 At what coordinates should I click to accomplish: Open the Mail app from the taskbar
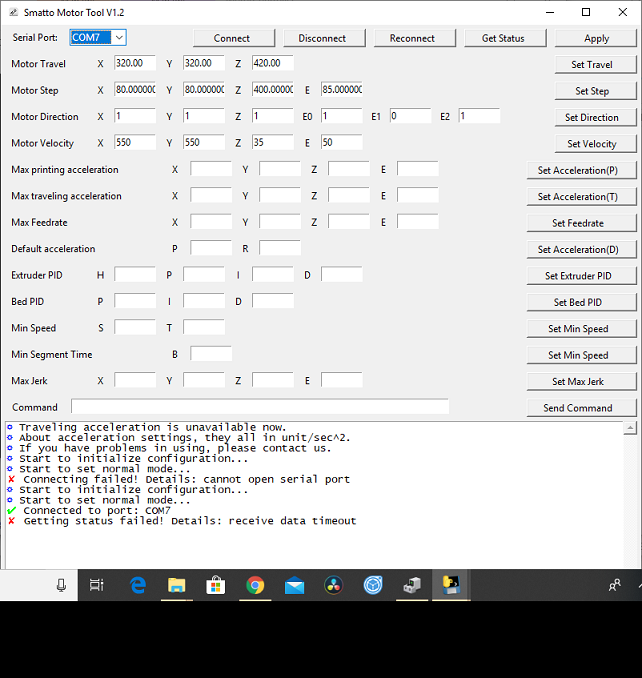click(294, 586)
